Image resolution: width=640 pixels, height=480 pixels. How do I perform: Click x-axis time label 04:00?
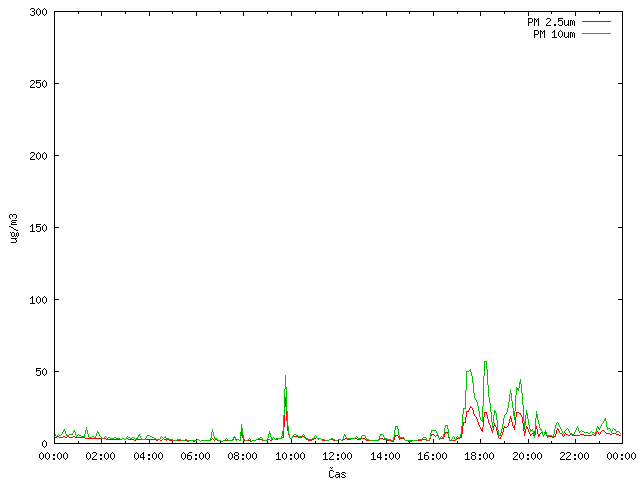pyautogui.click(x=148, y=456)
